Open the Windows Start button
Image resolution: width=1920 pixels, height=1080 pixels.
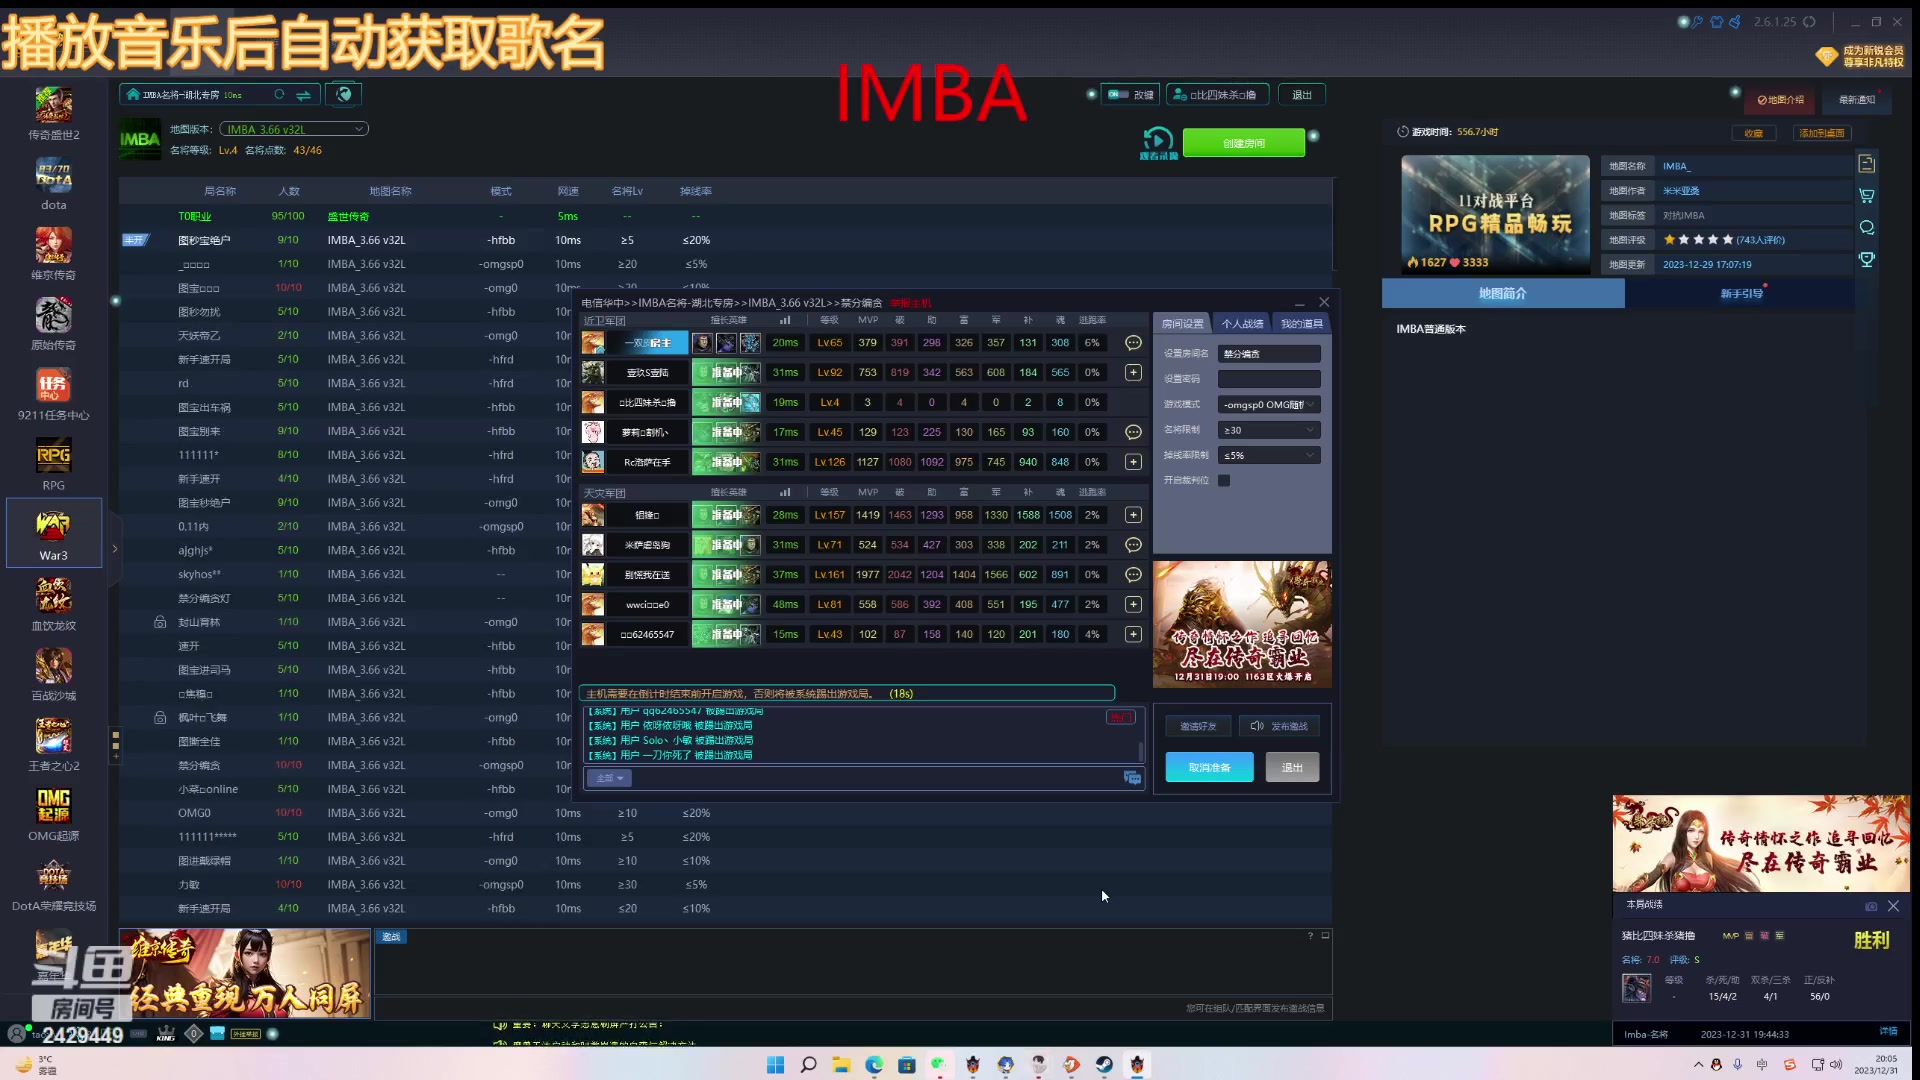pos(775,1065)
